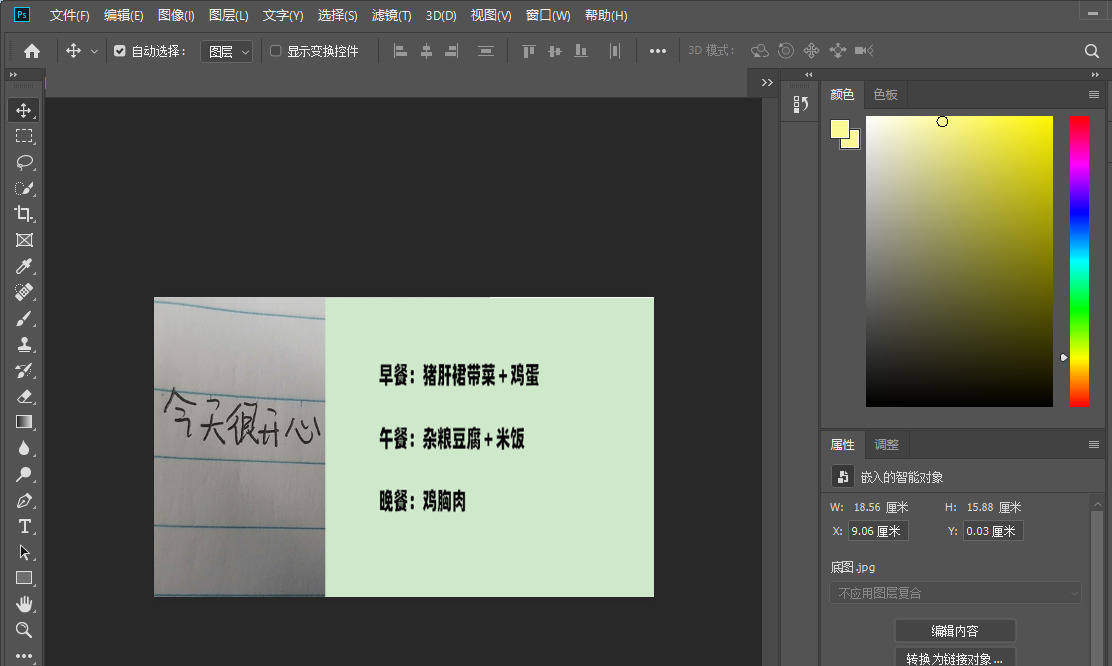The width and height of the screenshot is (1112, 666).
Task: Click the foreground color swatch
Action: (840, 129)
